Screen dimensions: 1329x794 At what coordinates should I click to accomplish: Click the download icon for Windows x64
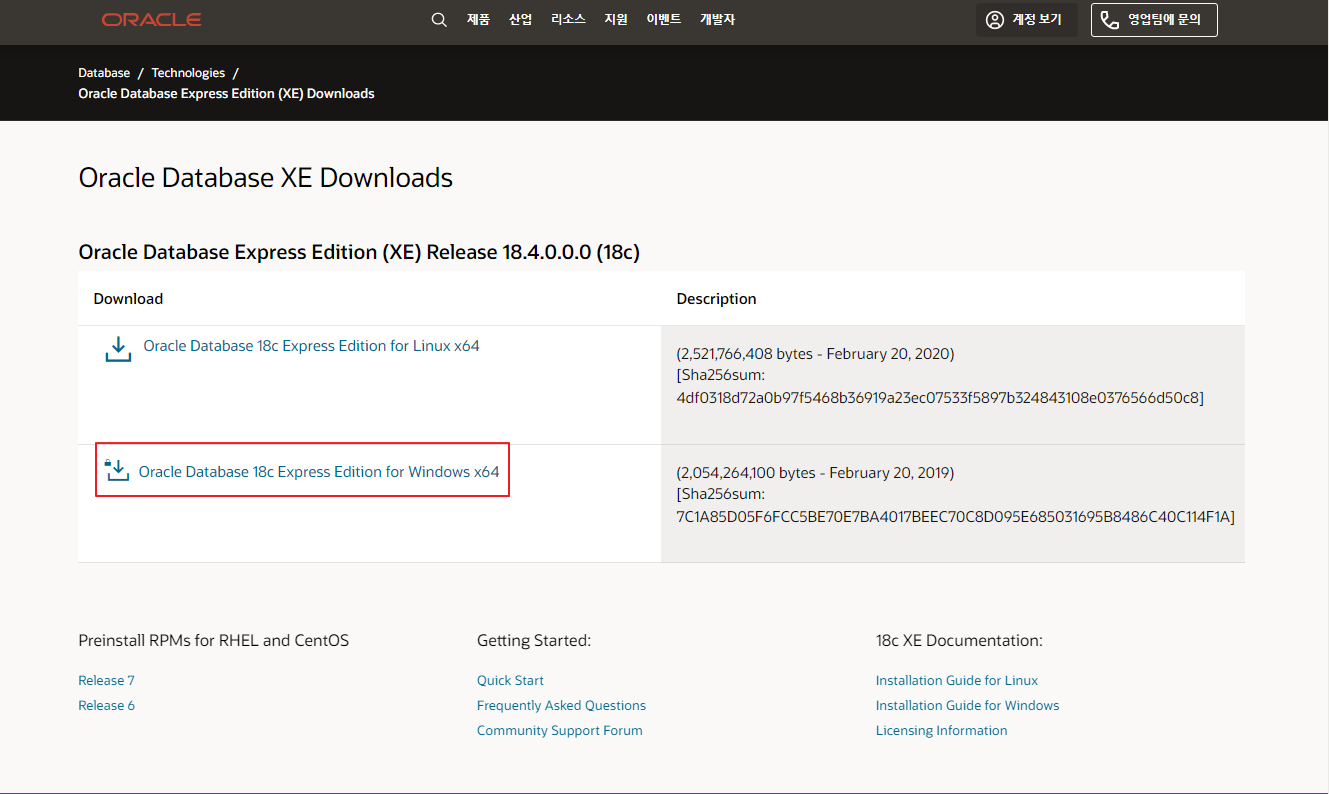pyautogui.click(x=118, y=469)
